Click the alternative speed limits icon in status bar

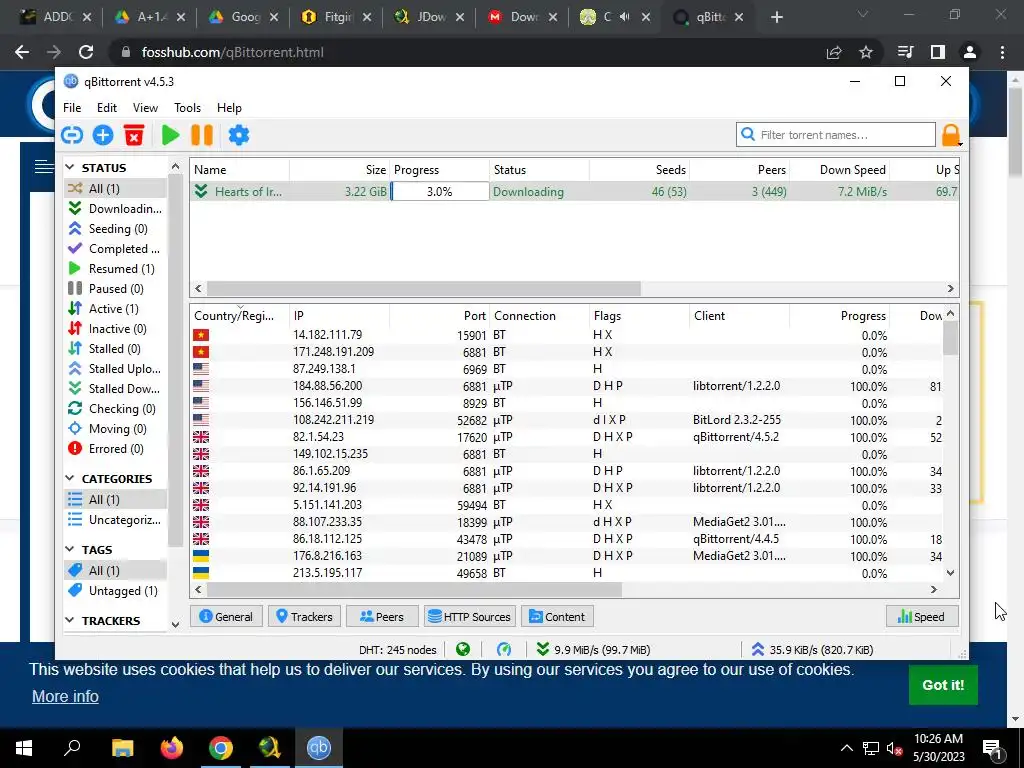(x=504, y=649)
